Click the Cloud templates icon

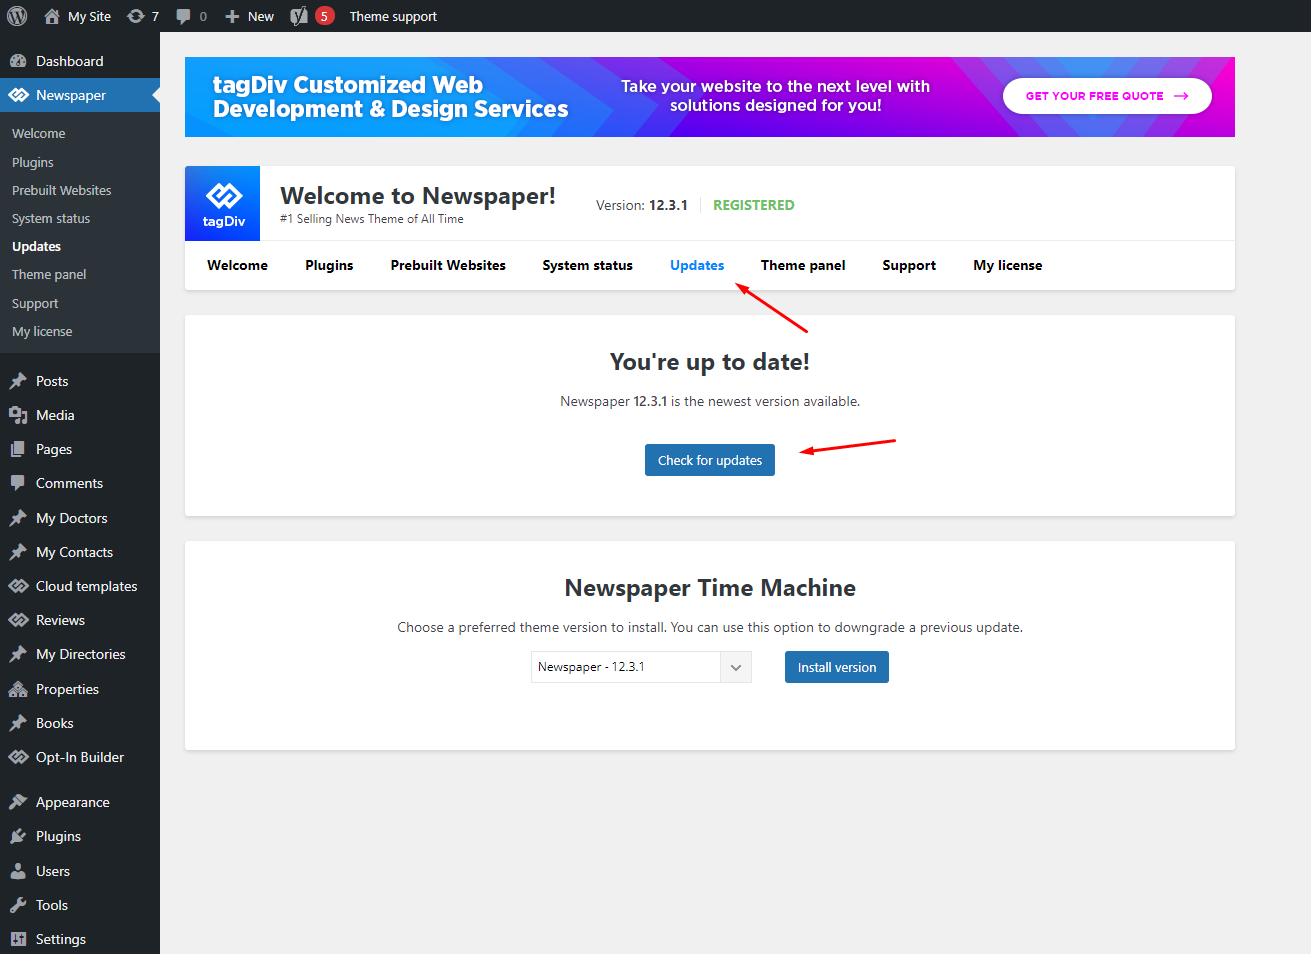[x=18, y=586]
